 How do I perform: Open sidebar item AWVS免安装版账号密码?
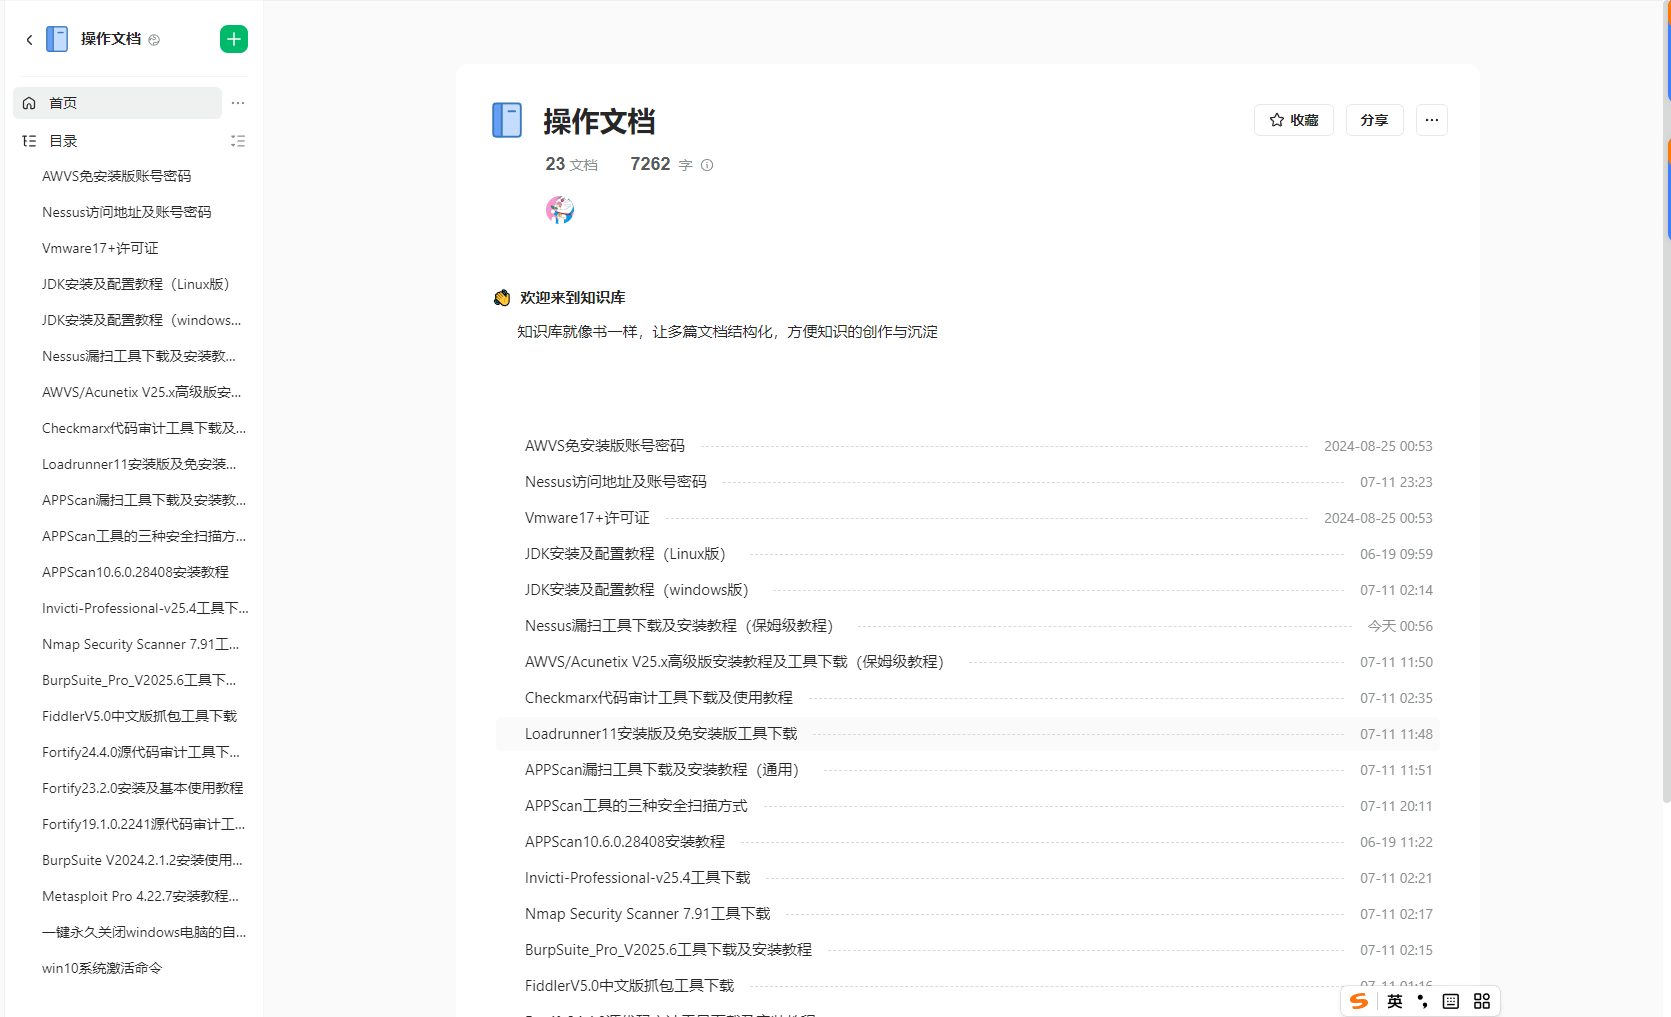pyautogui.click(x=116, y=176)
